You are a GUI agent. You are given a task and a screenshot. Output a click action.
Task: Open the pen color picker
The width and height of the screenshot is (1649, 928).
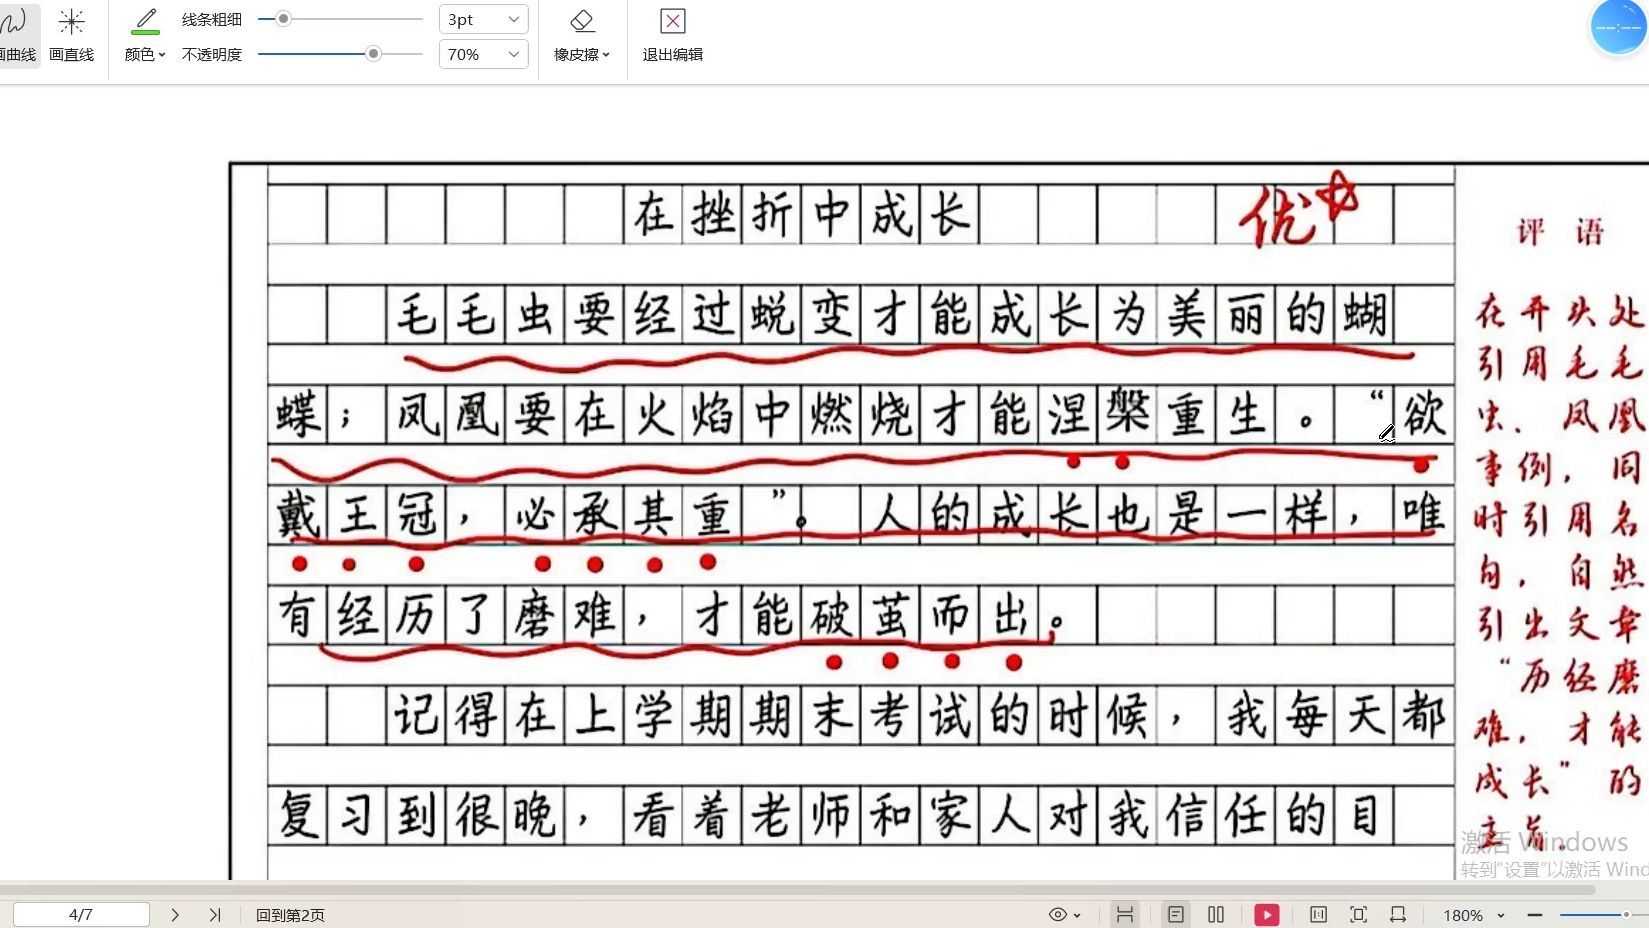(145, 36)
